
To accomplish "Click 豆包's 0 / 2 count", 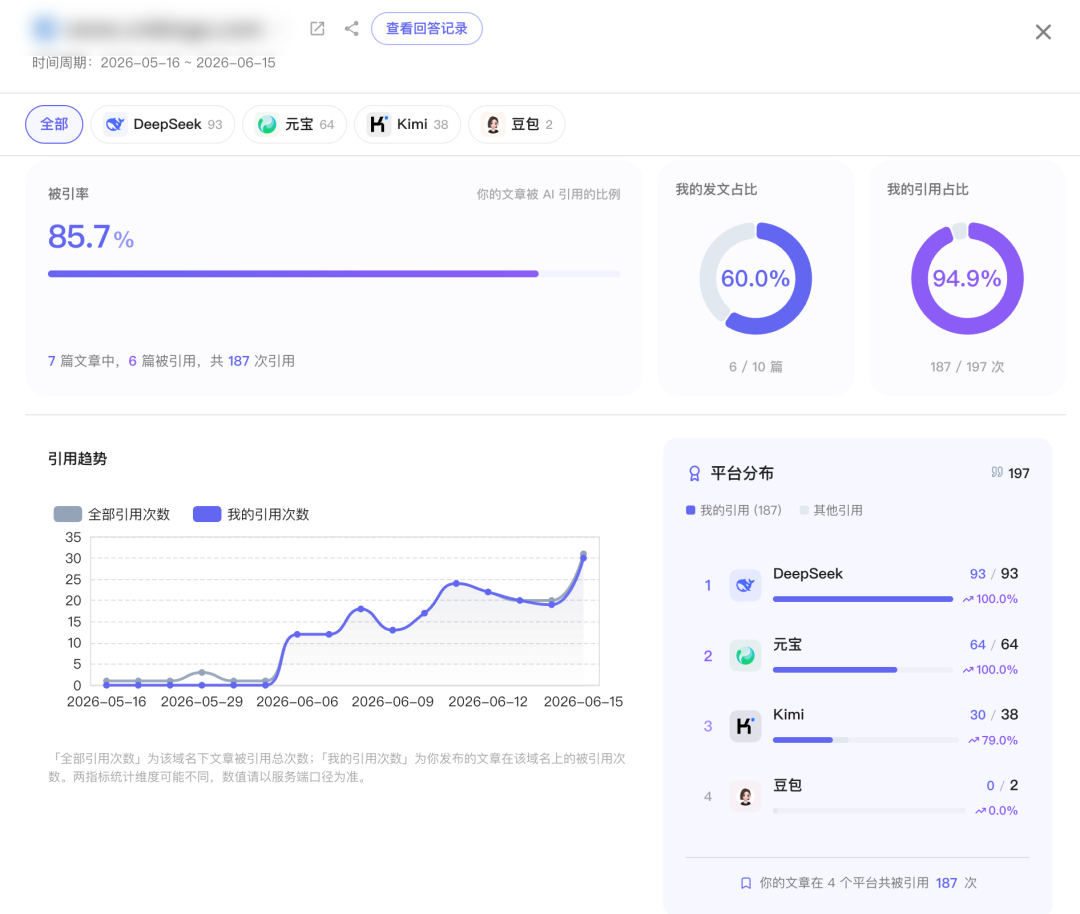I will (x=1002, y=785).
